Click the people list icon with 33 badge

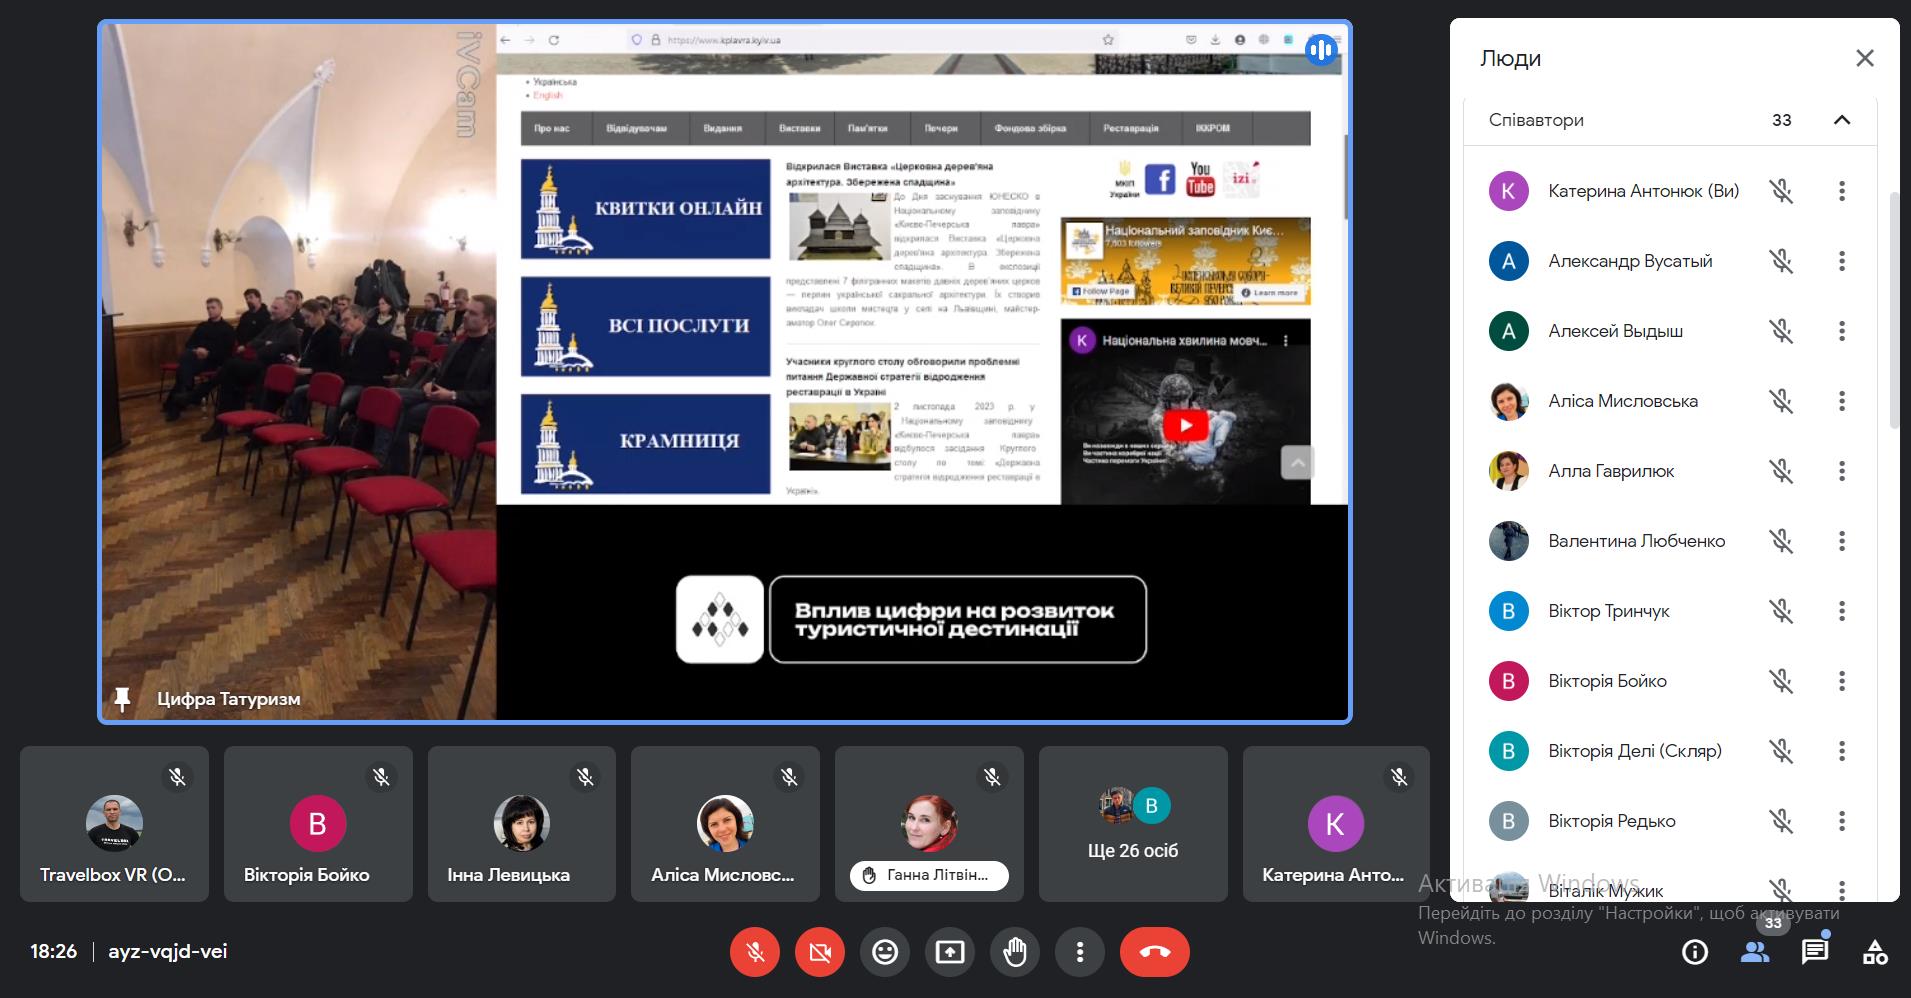[x=1755, y=952]
